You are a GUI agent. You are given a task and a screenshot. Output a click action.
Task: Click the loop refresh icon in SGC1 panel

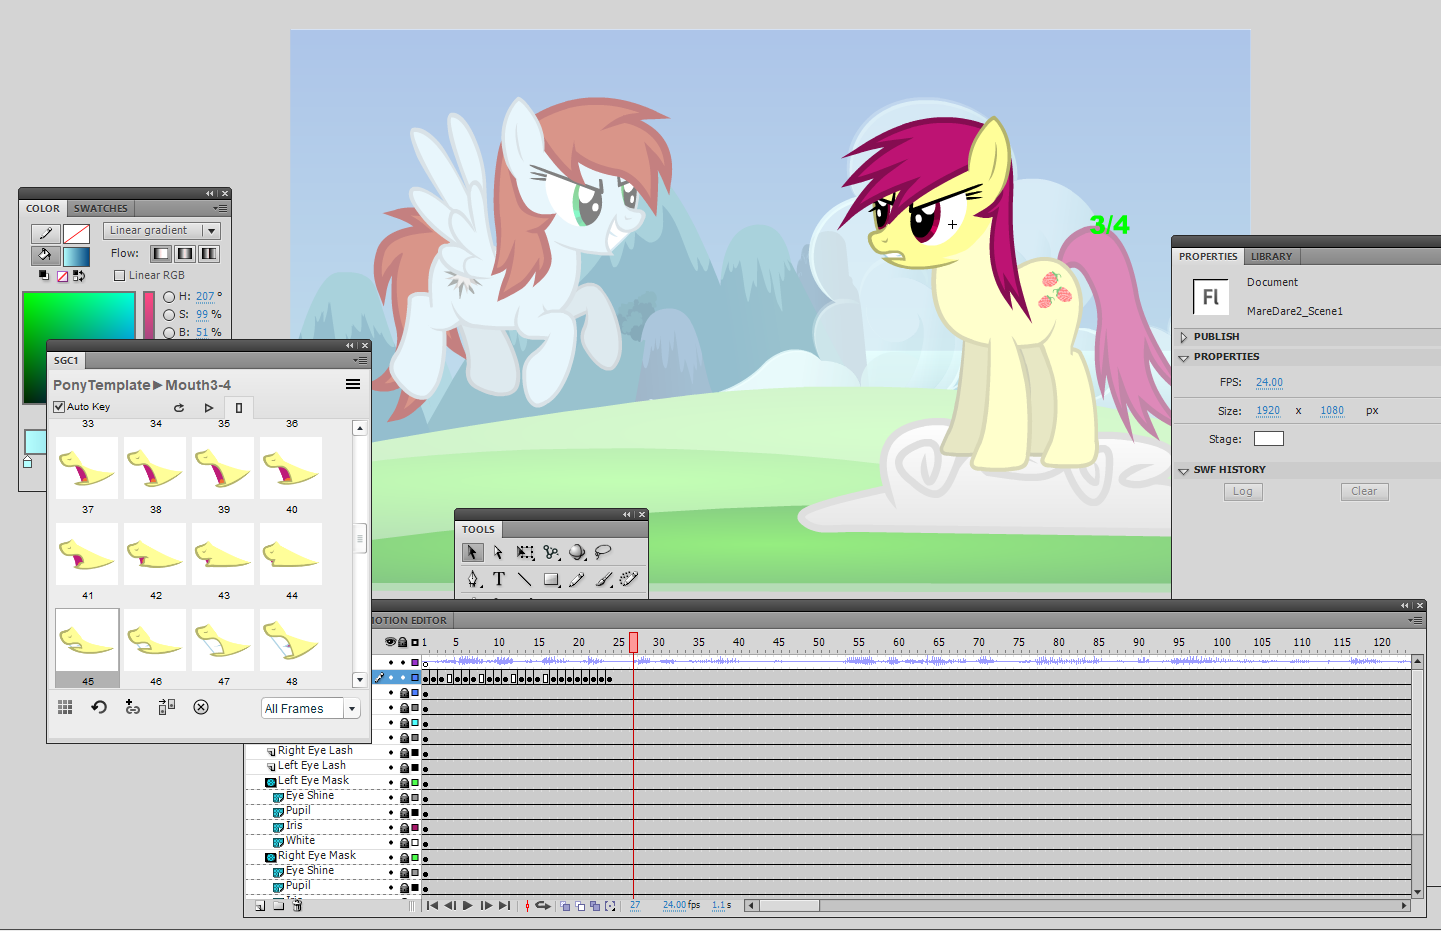pyautogui.click(x=179, y=408)
